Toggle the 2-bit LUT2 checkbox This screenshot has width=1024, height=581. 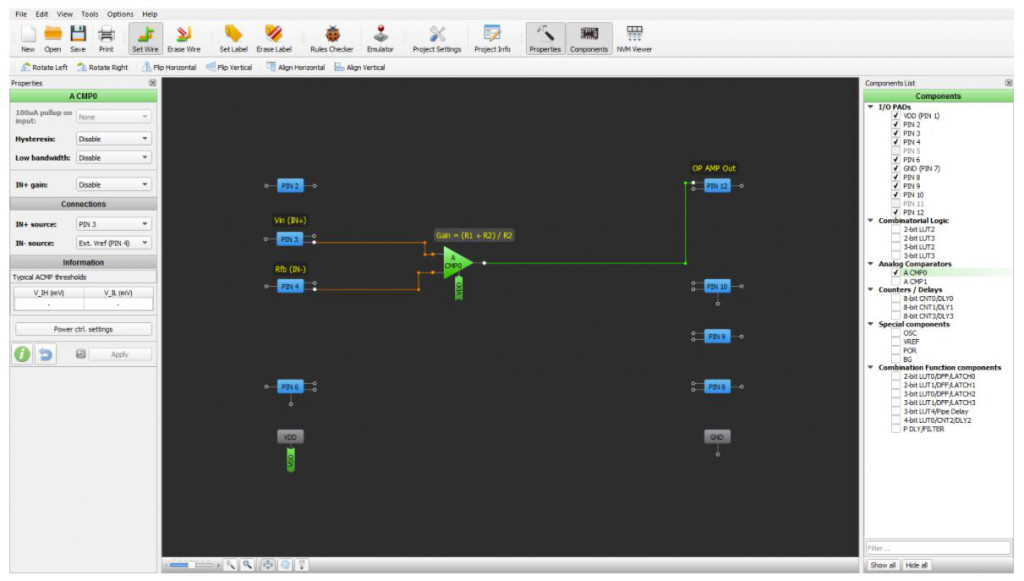coord(897,229)
